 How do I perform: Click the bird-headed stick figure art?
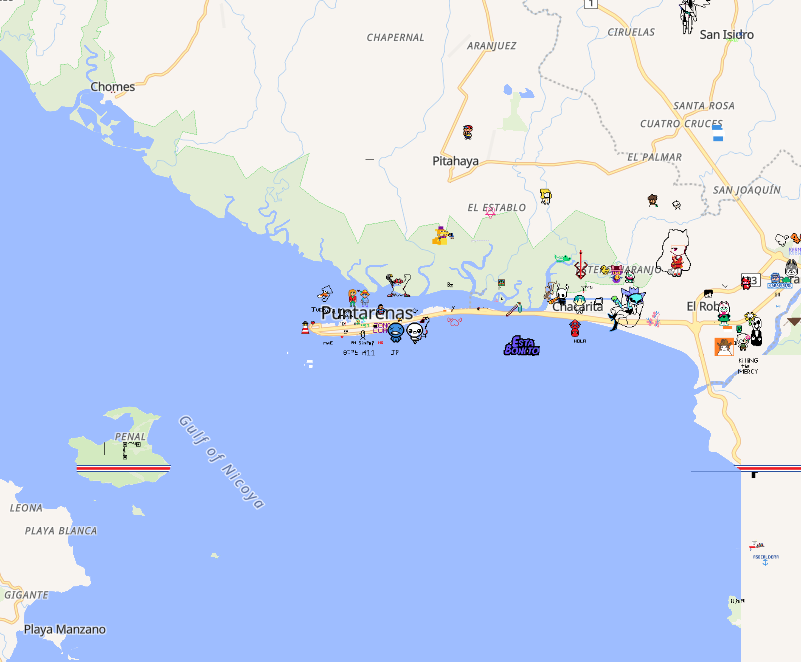[398, 285]
